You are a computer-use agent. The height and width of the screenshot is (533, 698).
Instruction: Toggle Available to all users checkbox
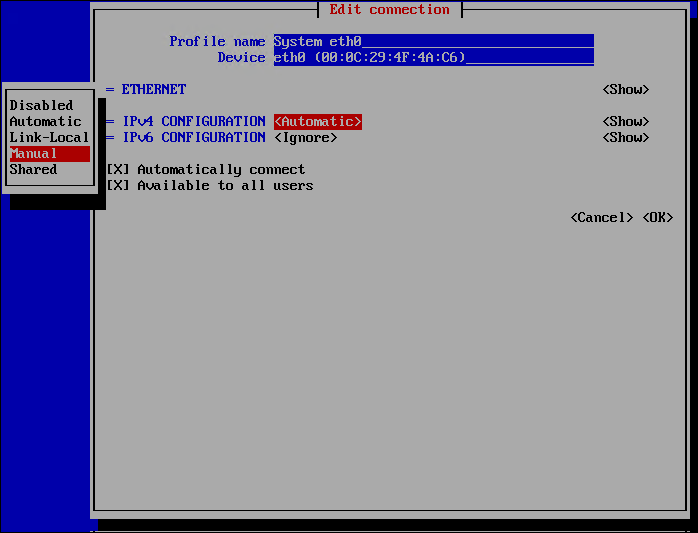pyautogui.click(x=118, y=186)
